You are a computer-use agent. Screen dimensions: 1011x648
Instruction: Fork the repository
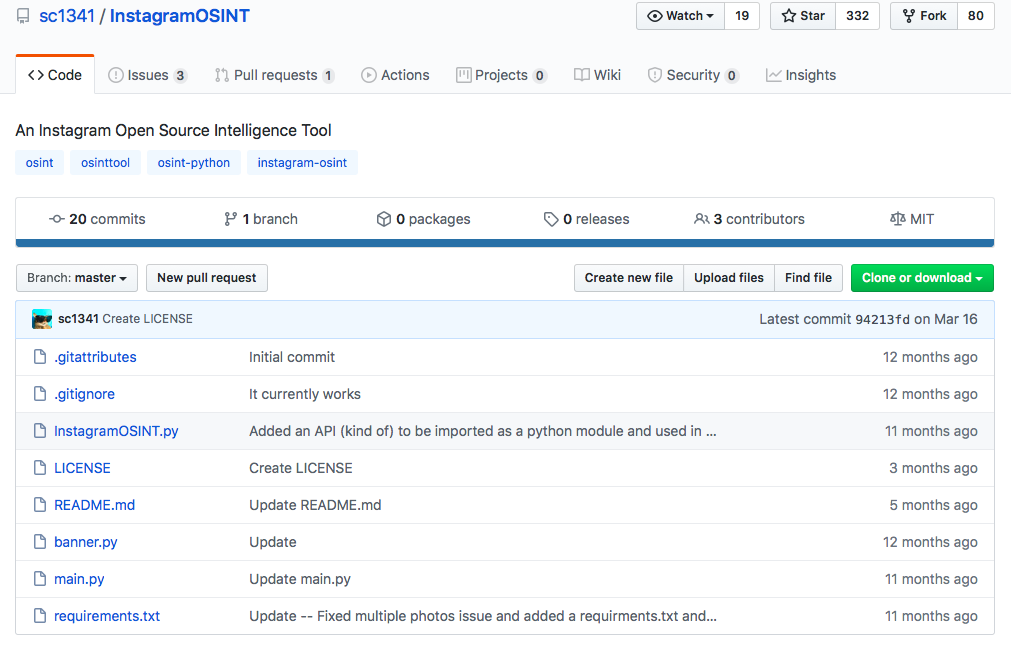(x=924, y=16)
